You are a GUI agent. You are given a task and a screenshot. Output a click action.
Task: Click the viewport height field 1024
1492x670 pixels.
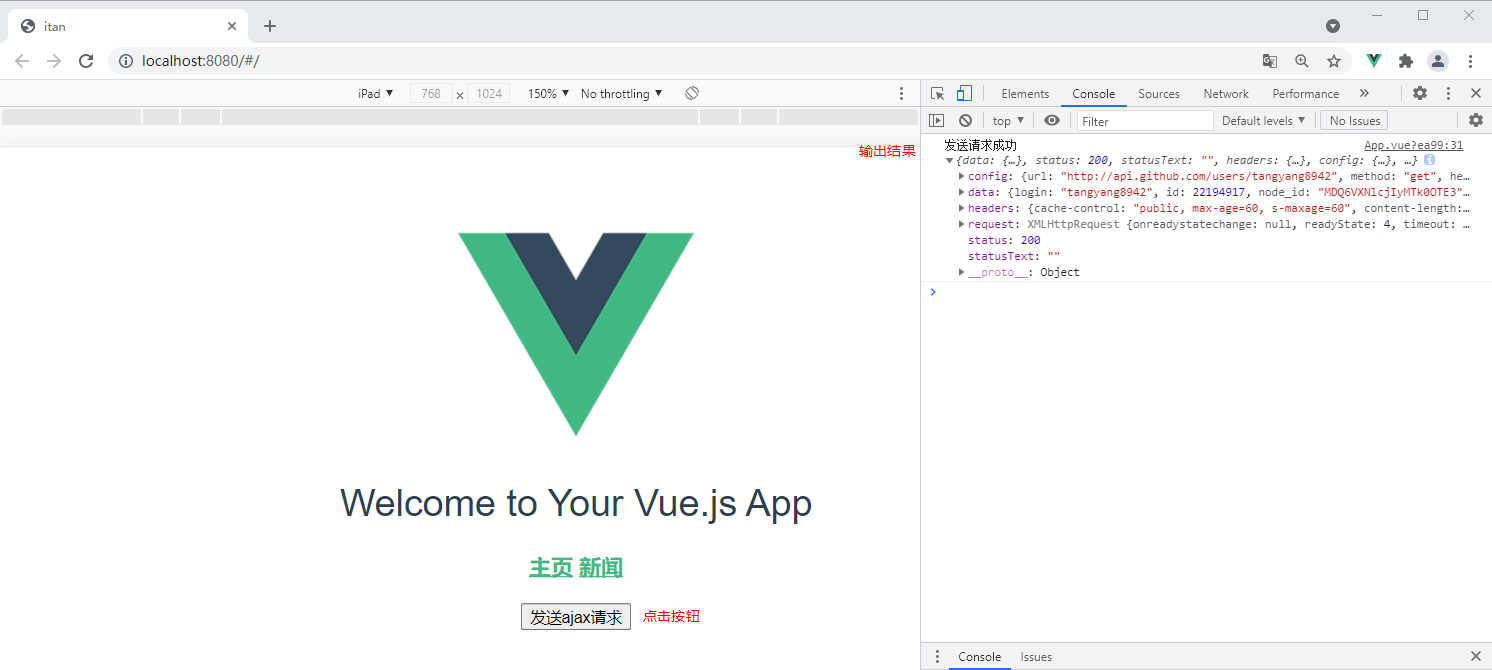click(489, 93)
